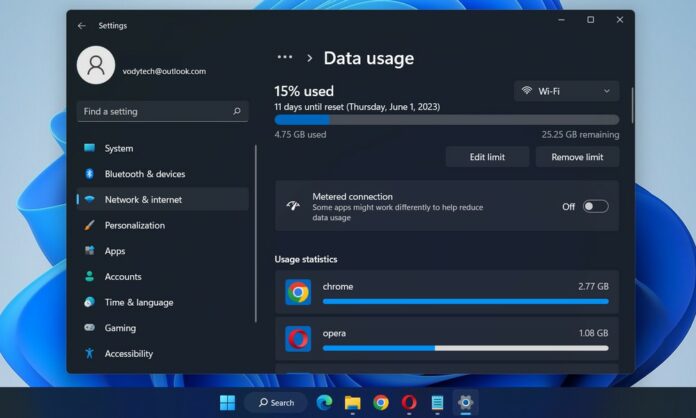Viewport: 696px width, 418px height.
Task: Click the 1.08 GB opera value
Action: pos(593,333)
